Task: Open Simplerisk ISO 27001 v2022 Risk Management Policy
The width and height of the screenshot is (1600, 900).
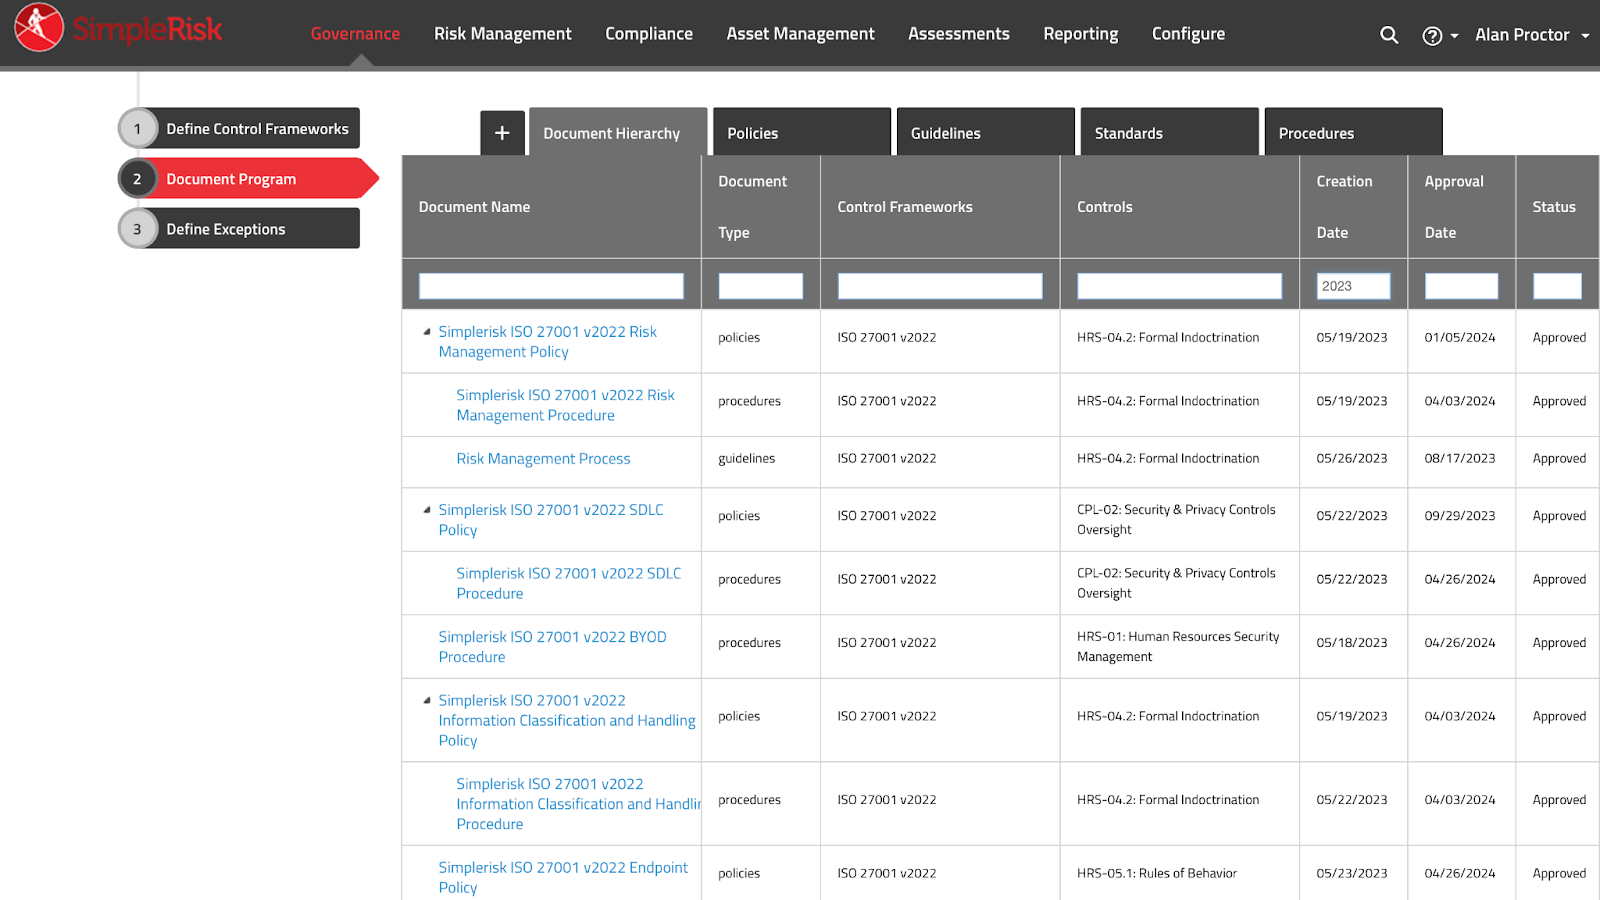Action: 548,342
